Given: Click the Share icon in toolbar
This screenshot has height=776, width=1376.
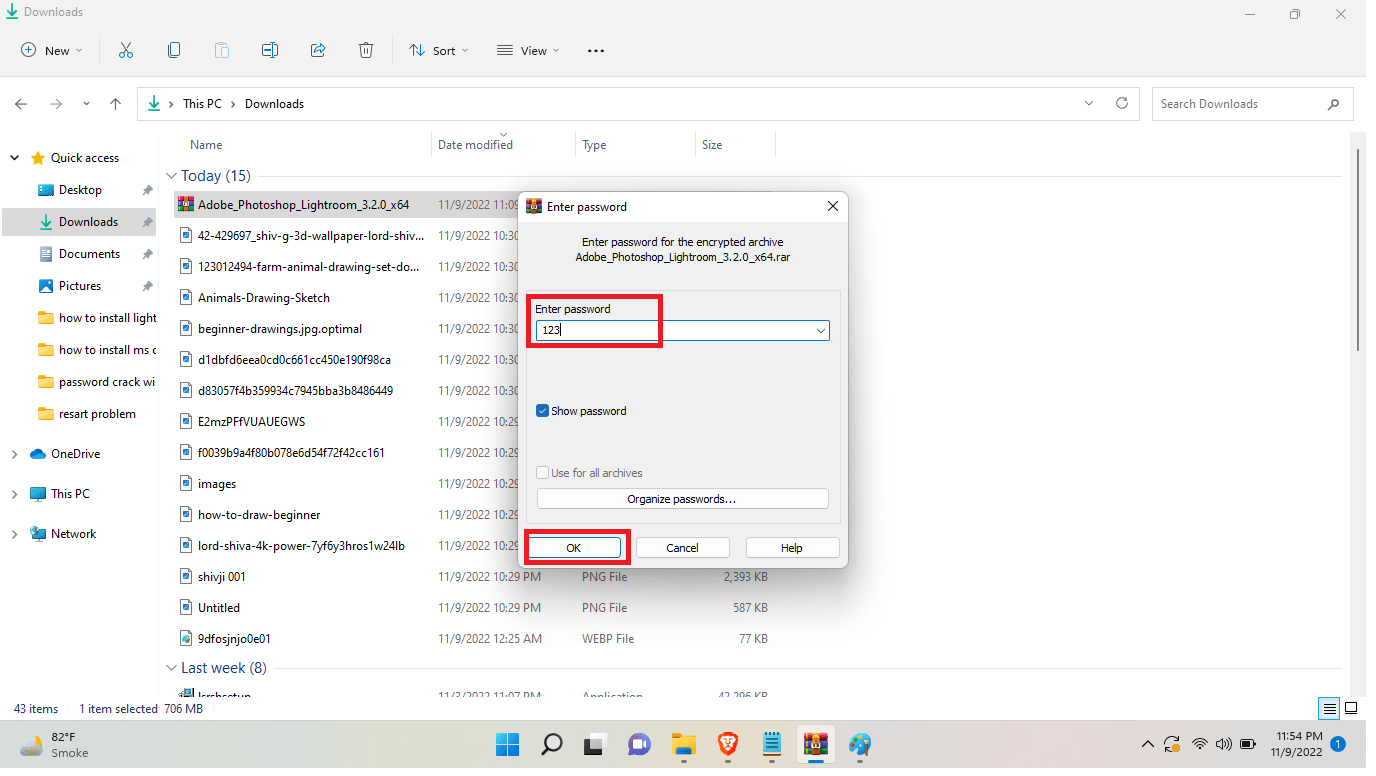Looking at the screenshot, I should tap(318, 50).
